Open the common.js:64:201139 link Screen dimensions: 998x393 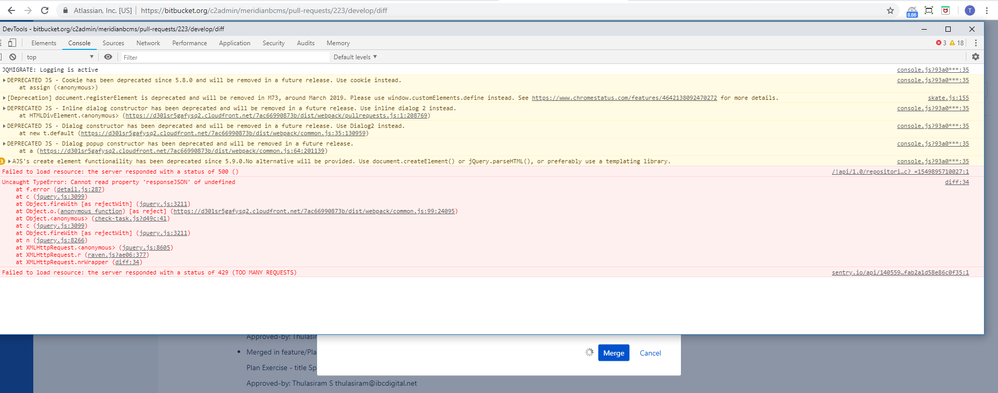[182, 152]
